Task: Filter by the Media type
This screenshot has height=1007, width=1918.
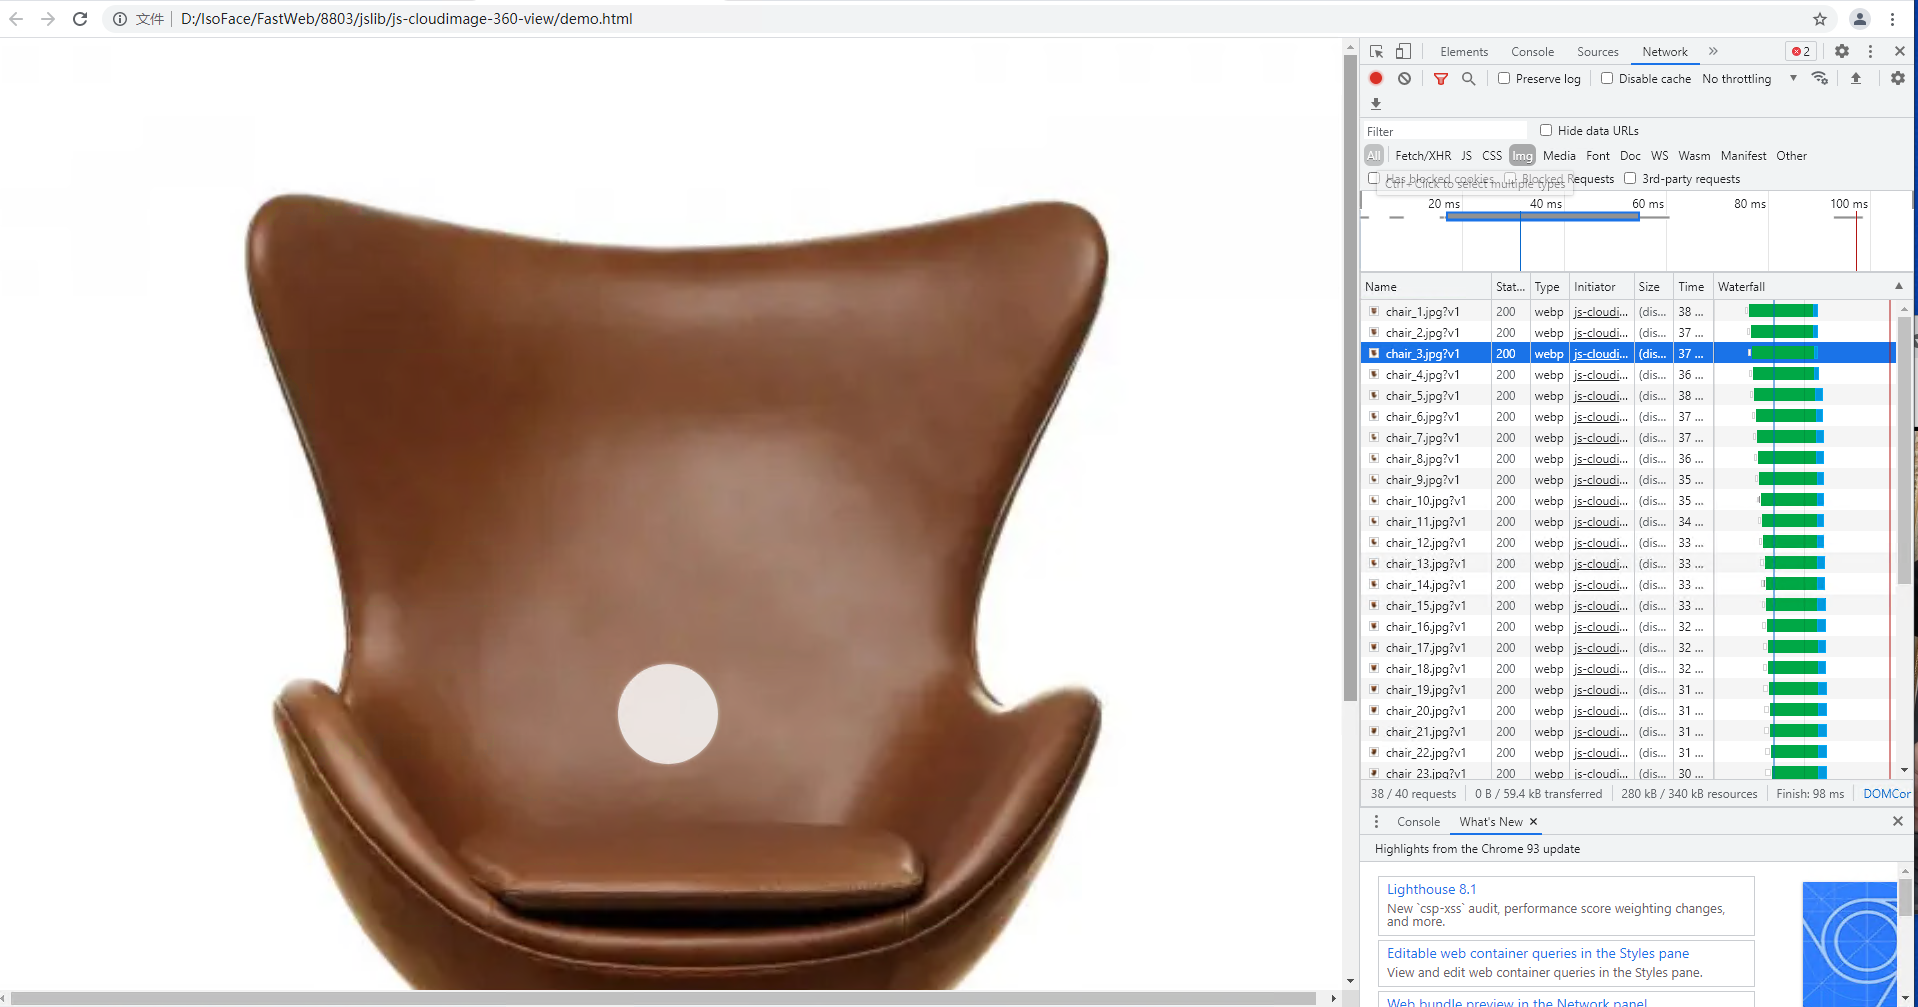Action: pos(1559,155)
